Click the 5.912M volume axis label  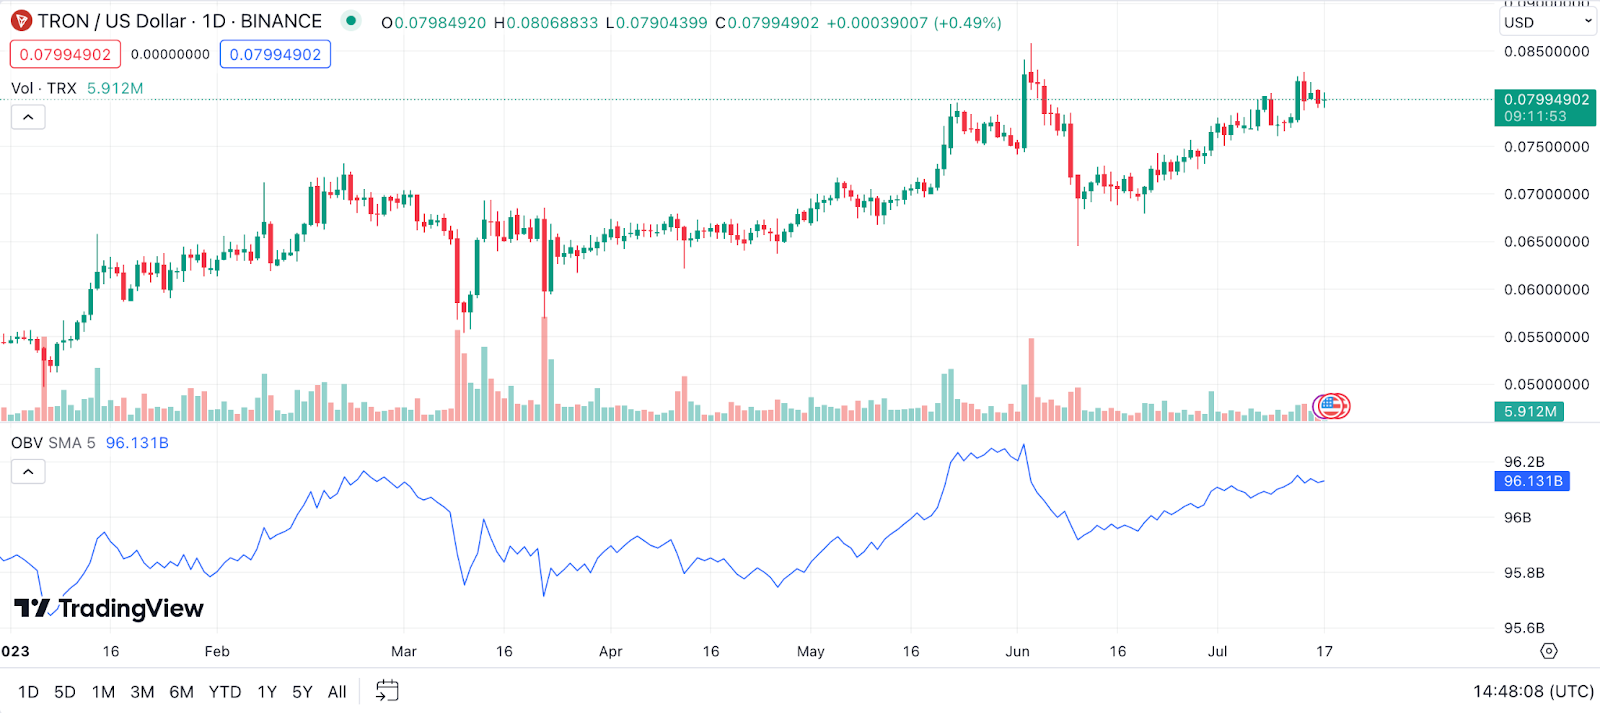coord(1530,411)
